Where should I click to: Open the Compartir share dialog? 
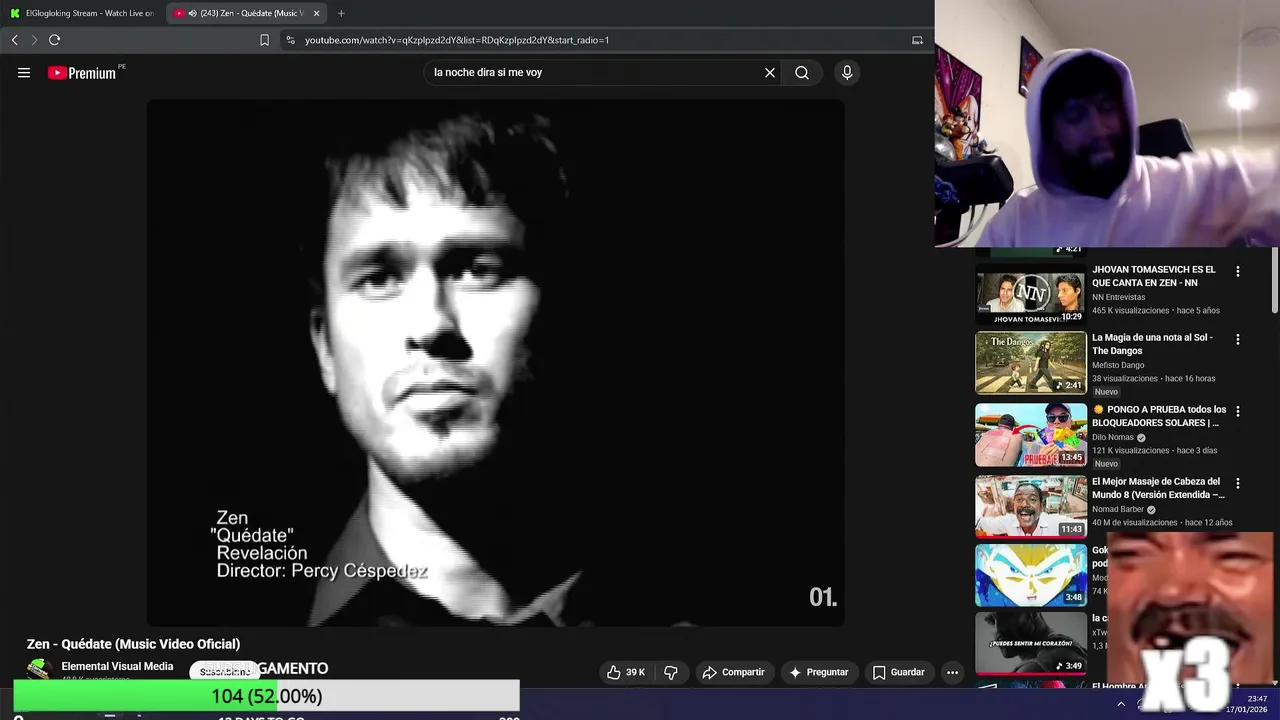[x=734, y=672]
